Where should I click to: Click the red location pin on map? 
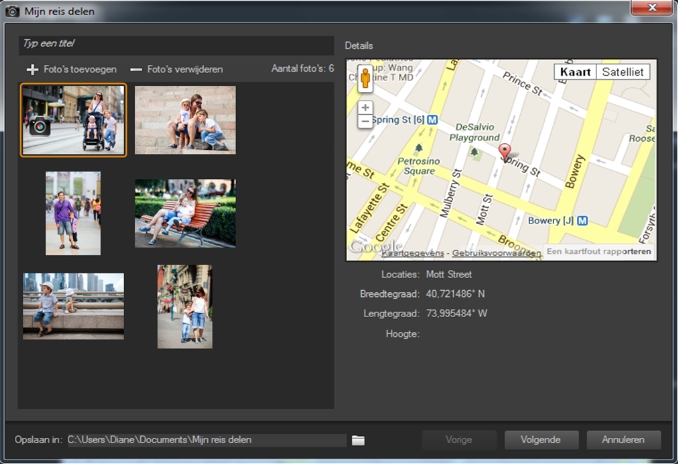505,152
